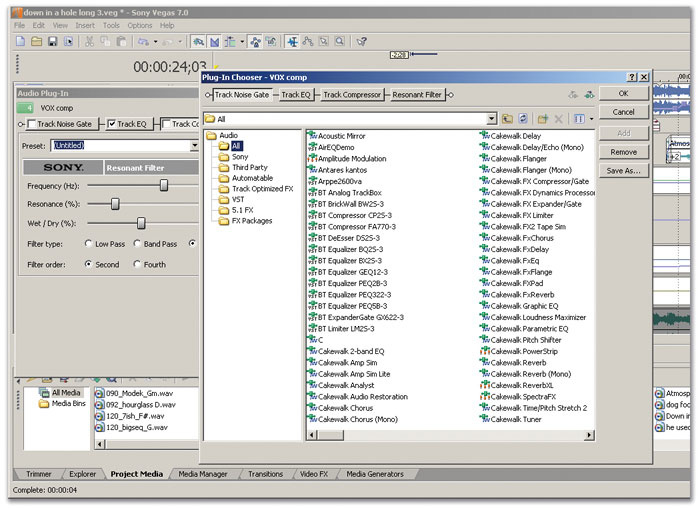This screenshot has height=508, width=700.
Task: Click the Refresh icon in Plug-In Chooser
Action: pyautogui.click(x=523, y=119)
